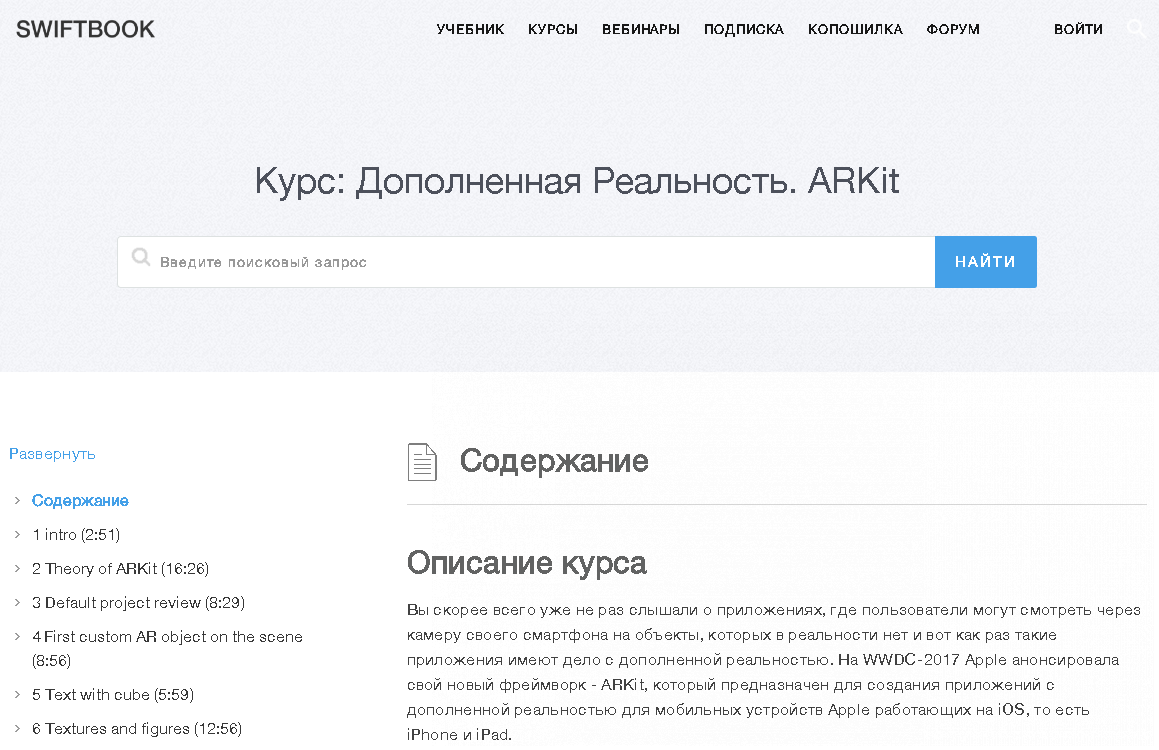The image size is (1159, 750).
Task: Expand chevron next to 2 Theory of ARKit
Action: (x=18, y=568)
